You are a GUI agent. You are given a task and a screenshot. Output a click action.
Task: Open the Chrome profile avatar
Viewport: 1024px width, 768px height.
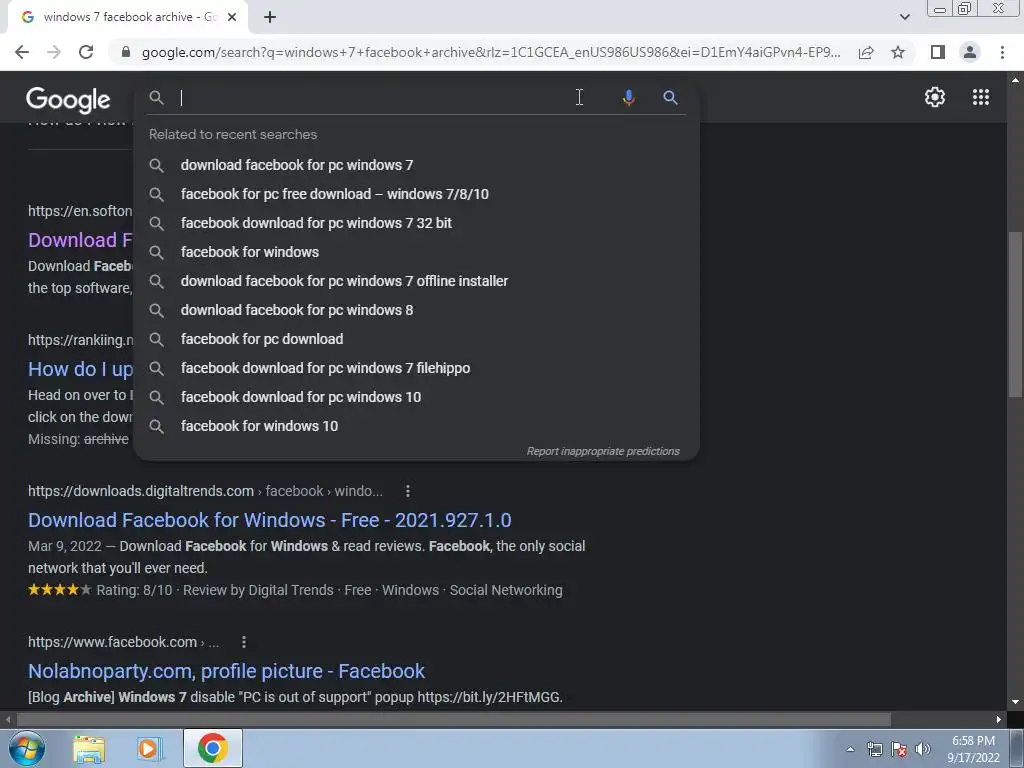pos(970,52)
